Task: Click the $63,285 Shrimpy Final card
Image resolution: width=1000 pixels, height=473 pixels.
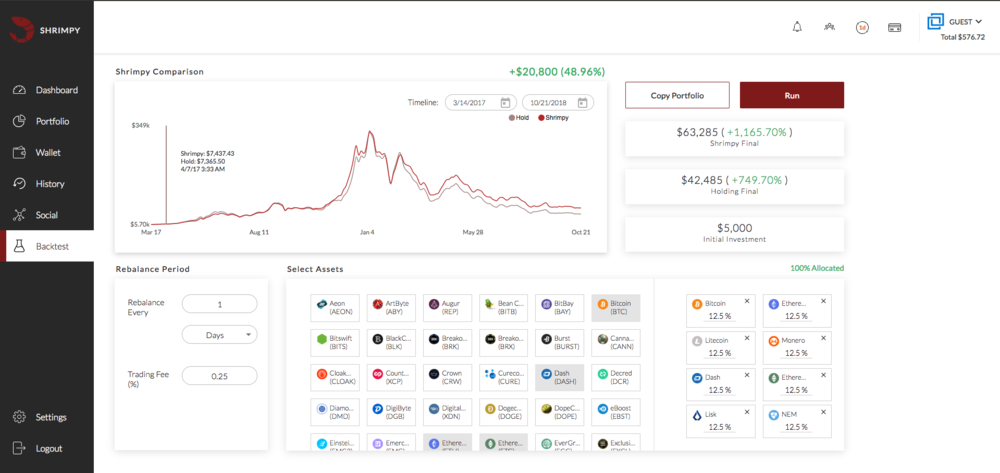Action: point(735,138)
